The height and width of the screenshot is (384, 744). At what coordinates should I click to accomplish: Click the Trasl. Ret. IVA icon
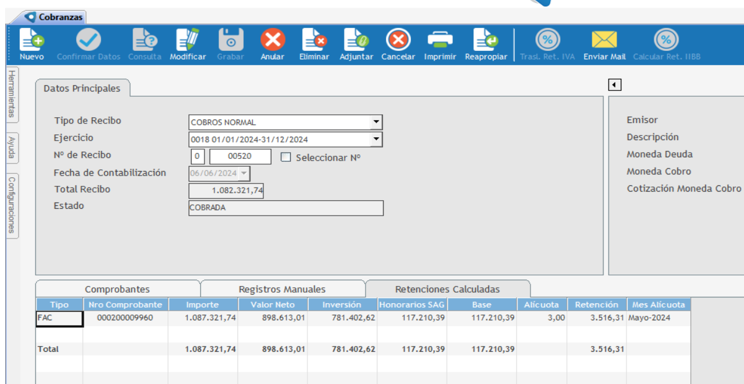tap(548, 40)
